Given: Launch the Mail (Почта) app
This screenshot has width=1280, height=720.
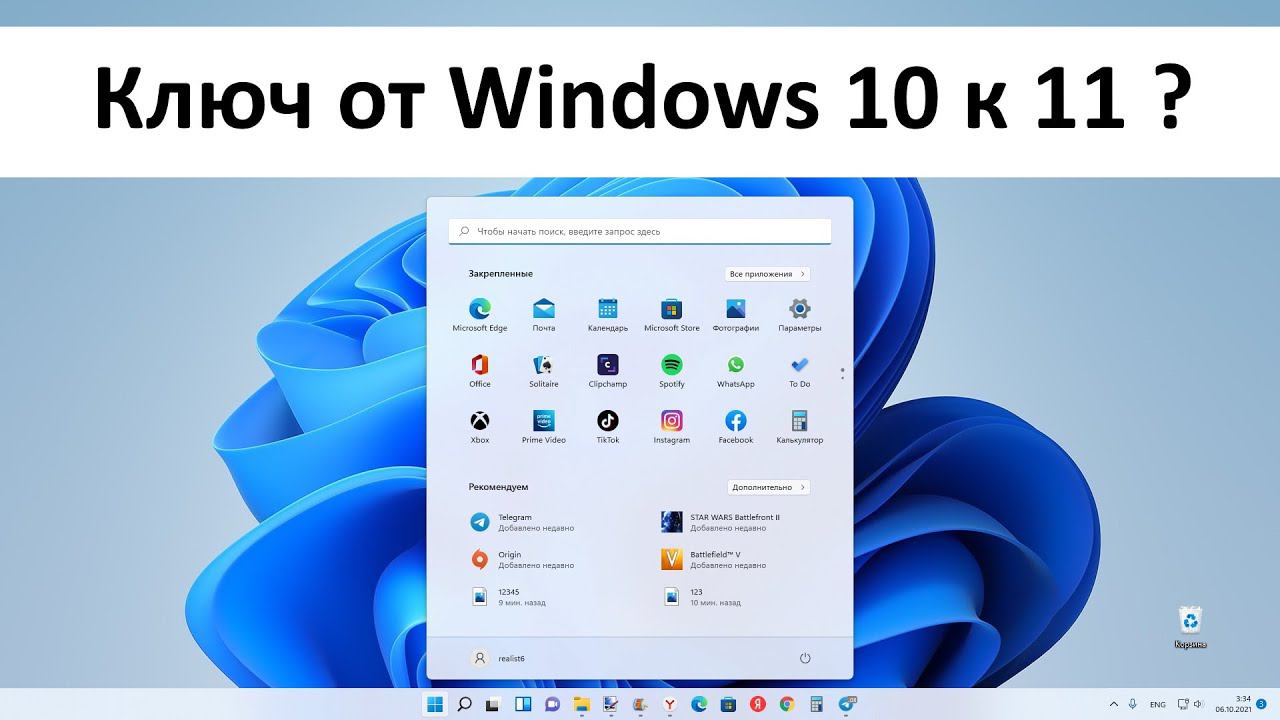Looking at the screenshot, I should pyautogui.click(x=544, y=314).
